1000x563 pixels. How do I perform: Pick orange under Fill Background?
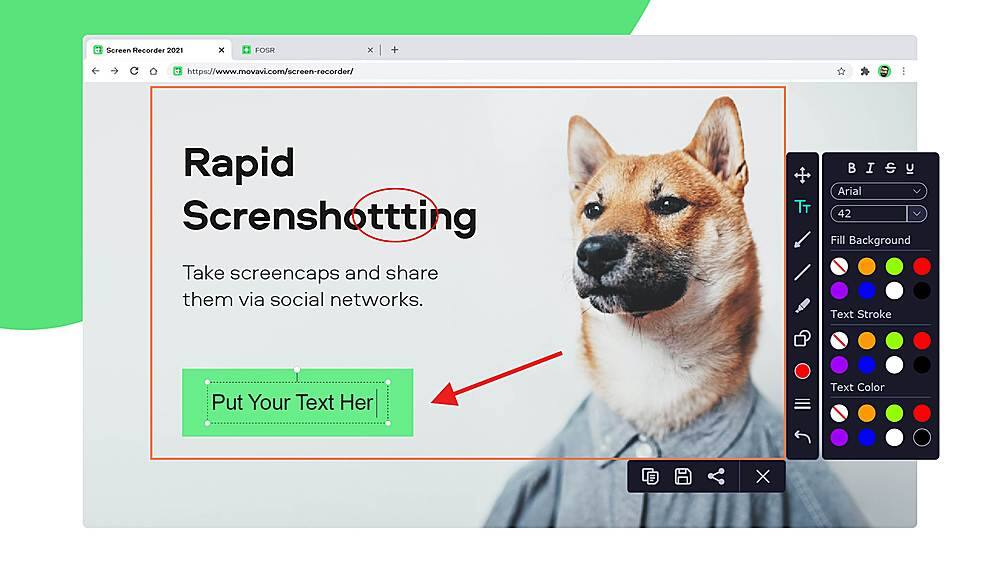pos(867,266)
